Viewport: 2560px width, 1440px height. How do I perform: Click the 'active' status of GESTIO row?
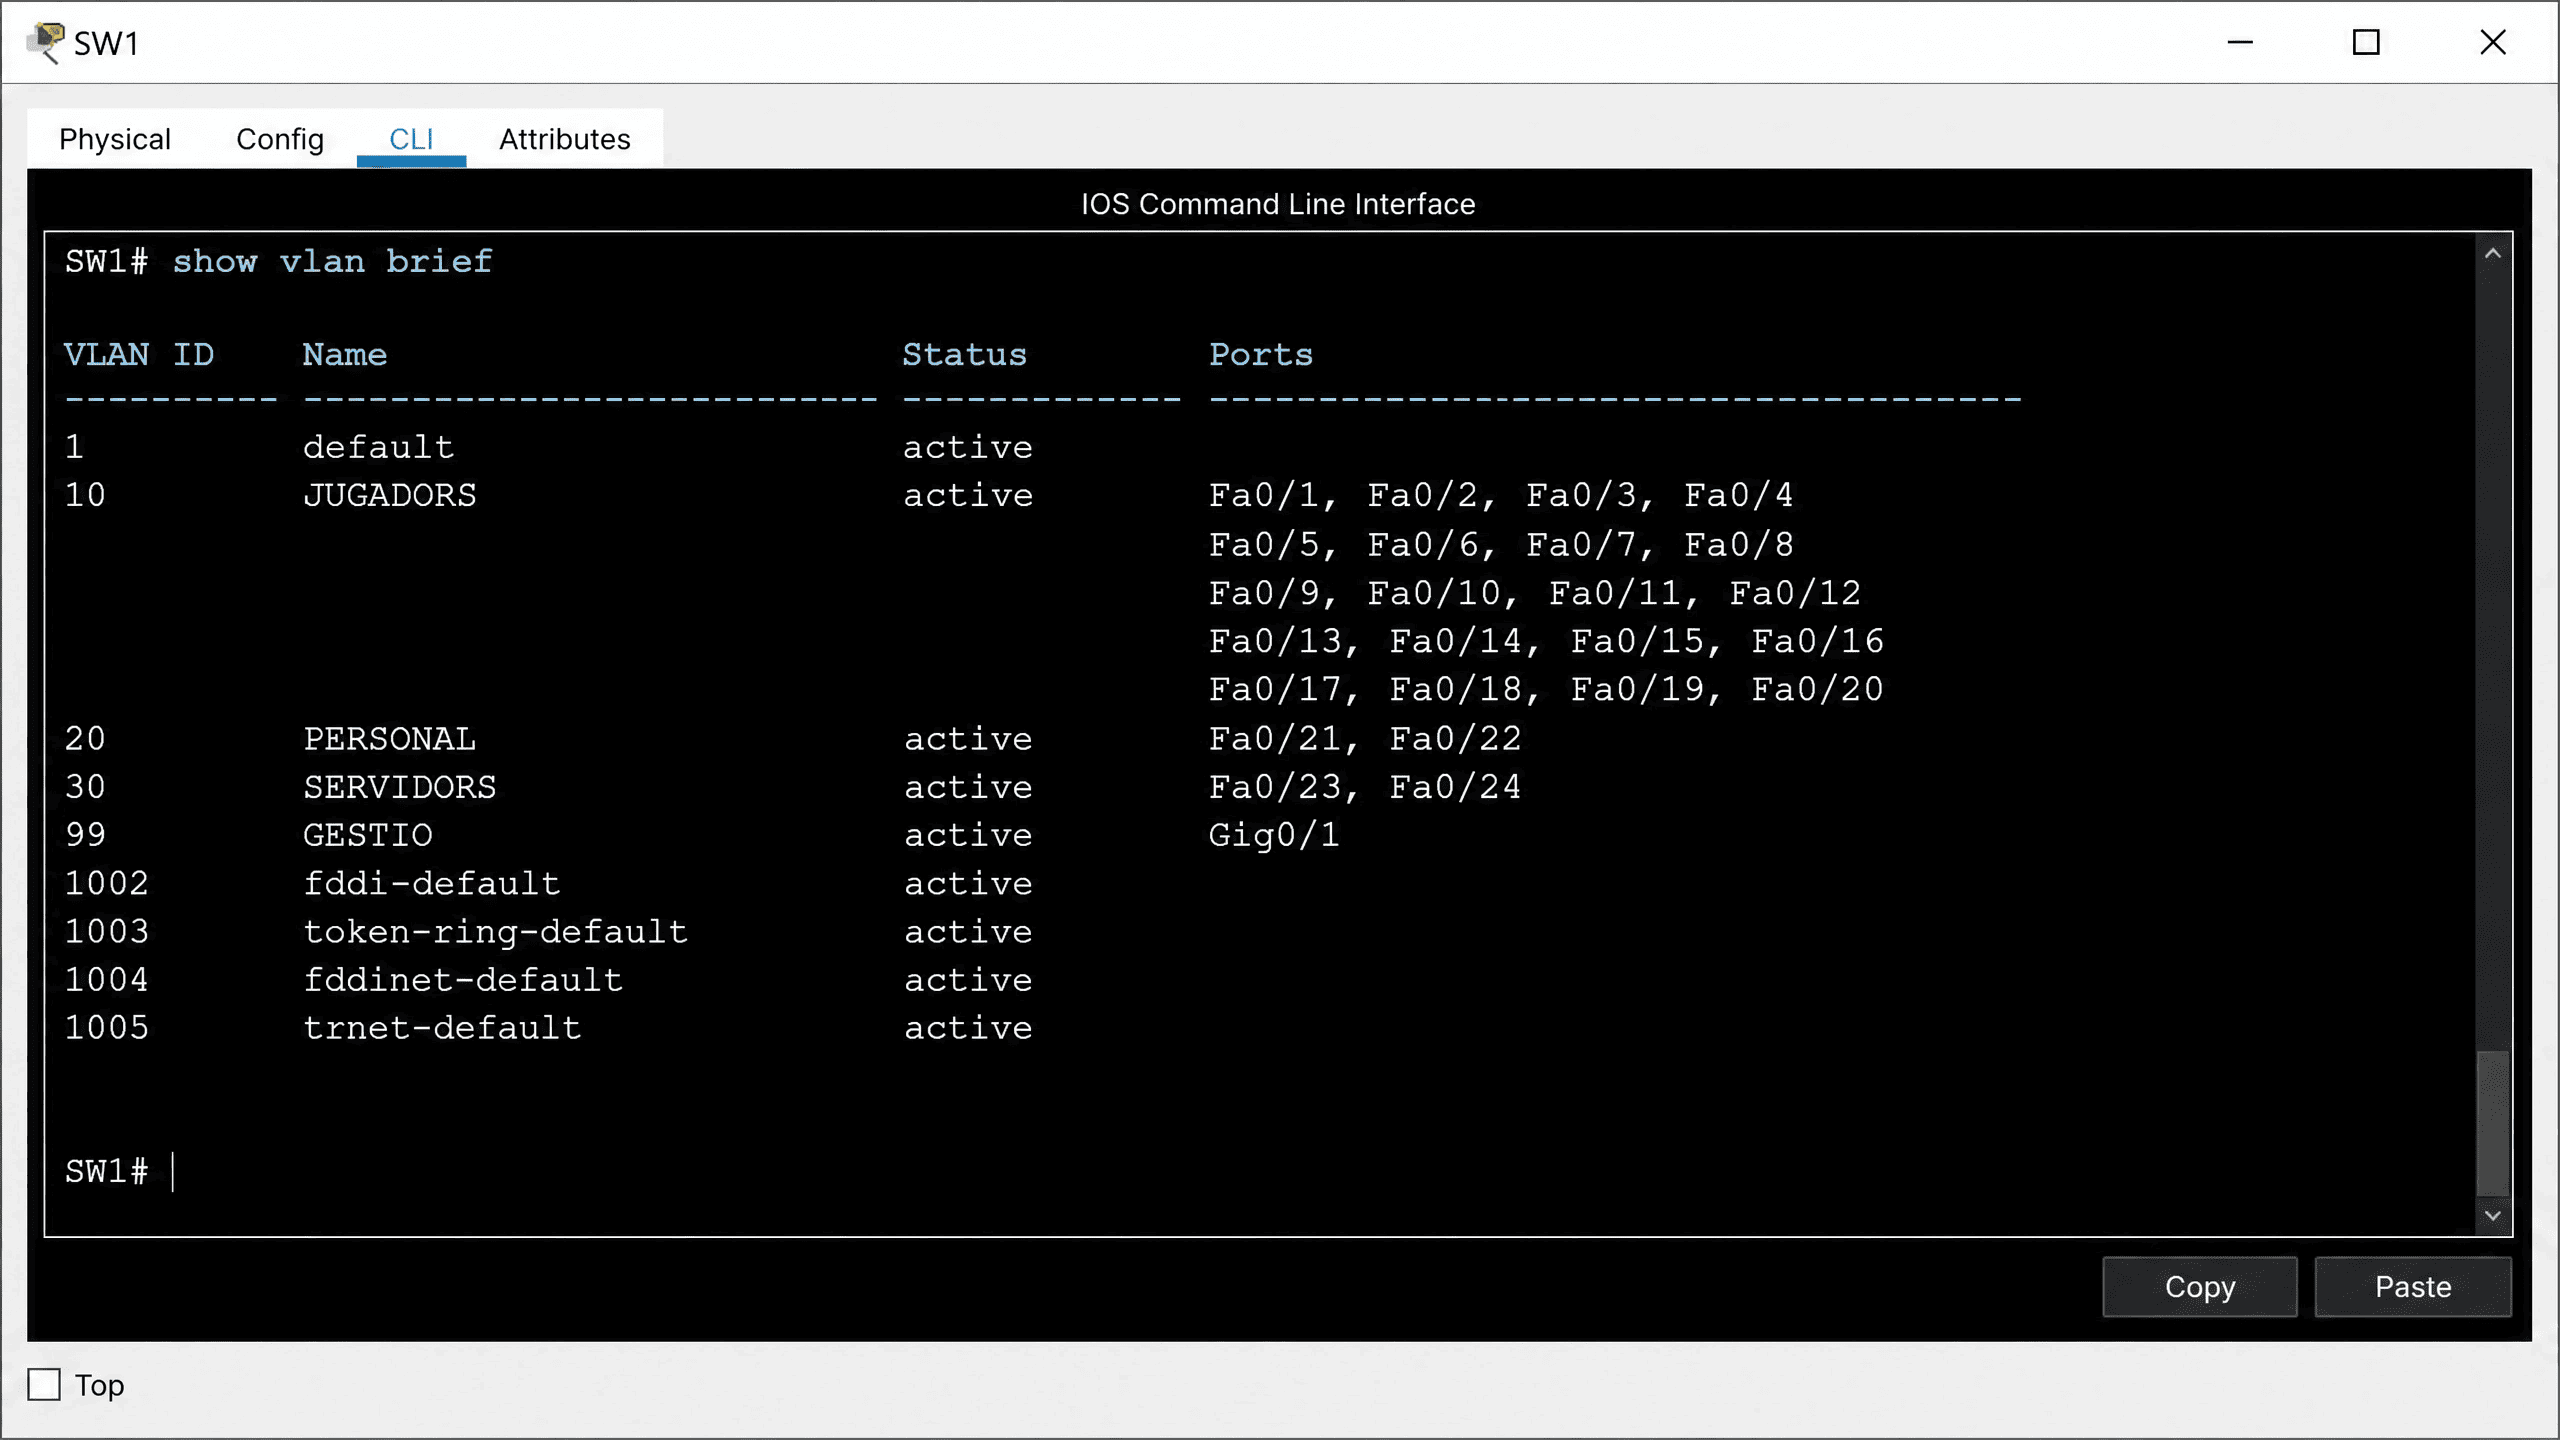pyautogui.click(x=968, y=835)
